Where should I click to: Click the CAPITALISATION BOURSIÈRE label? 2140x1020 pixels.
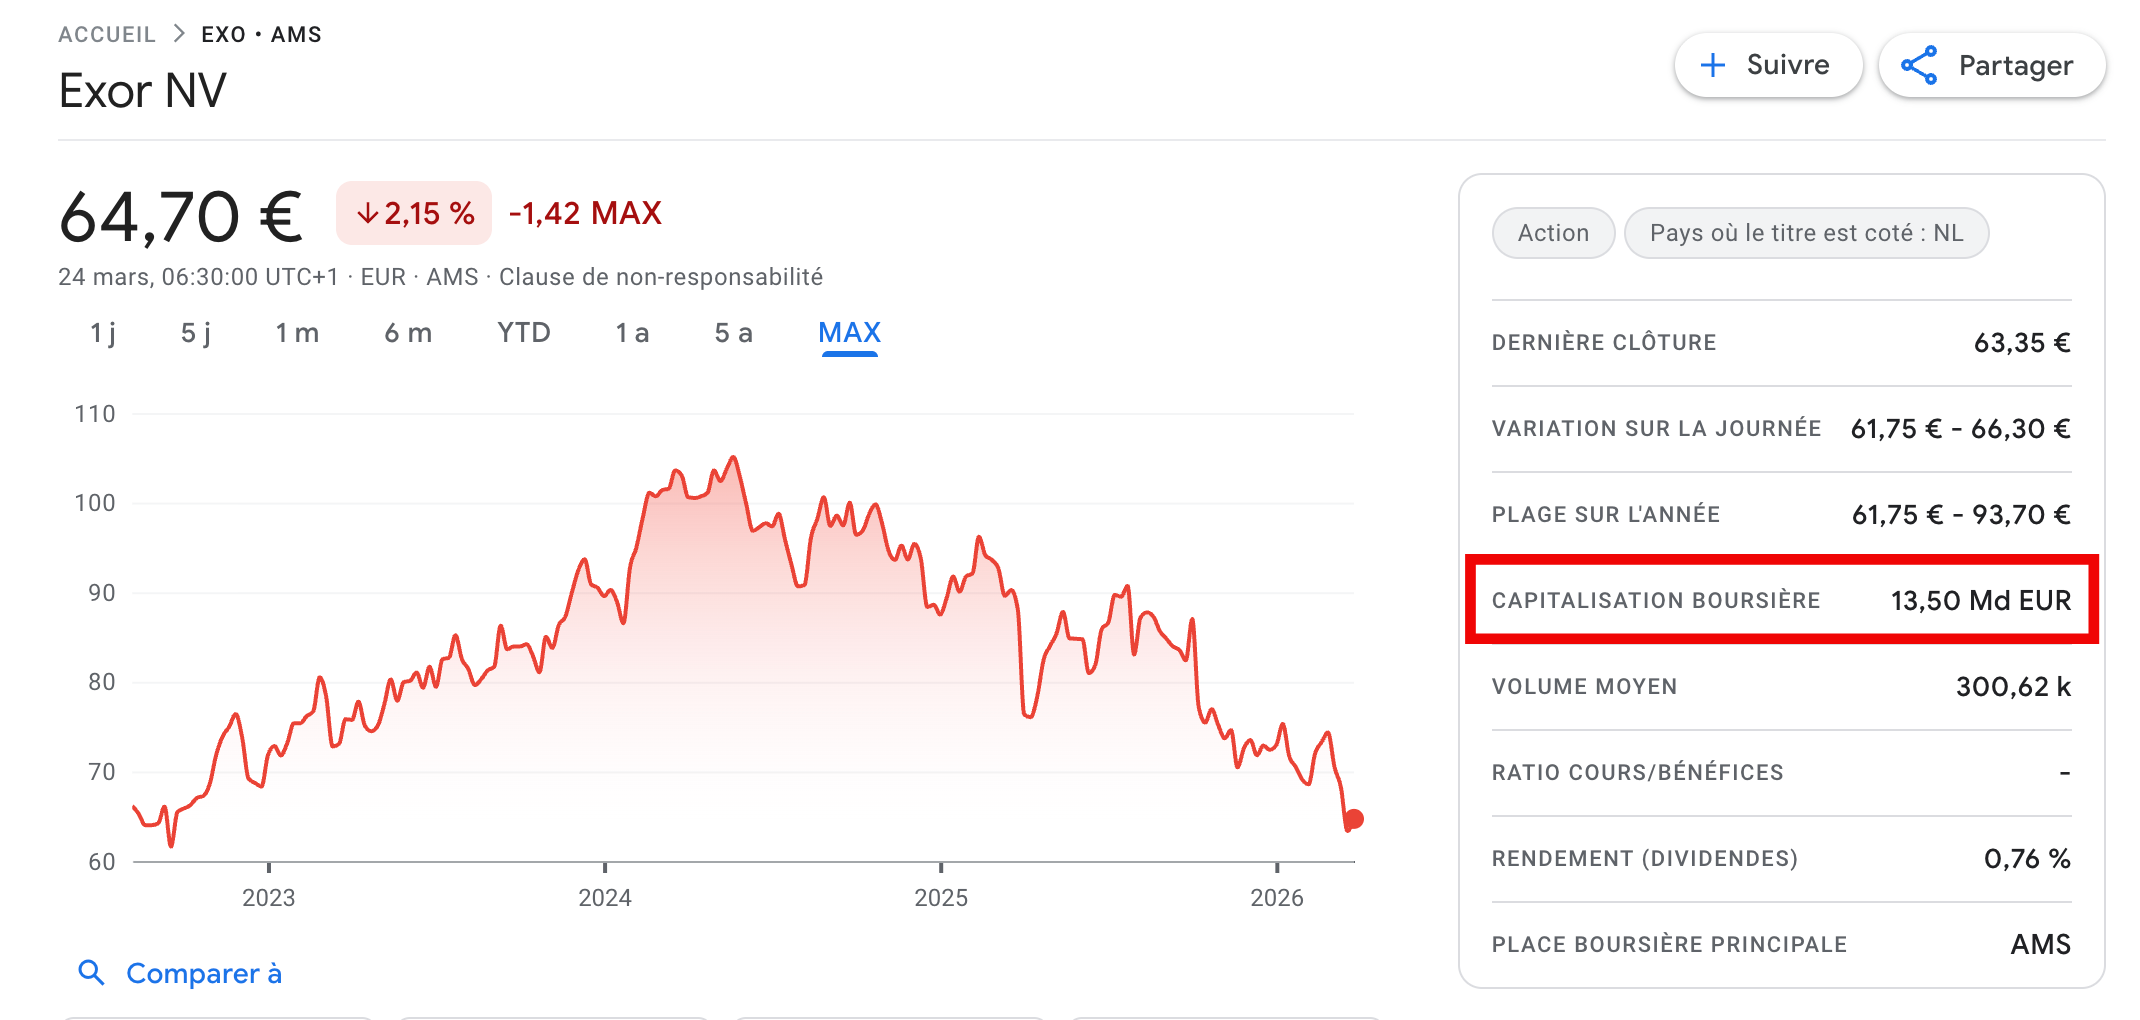click(x=1656, y=600)
